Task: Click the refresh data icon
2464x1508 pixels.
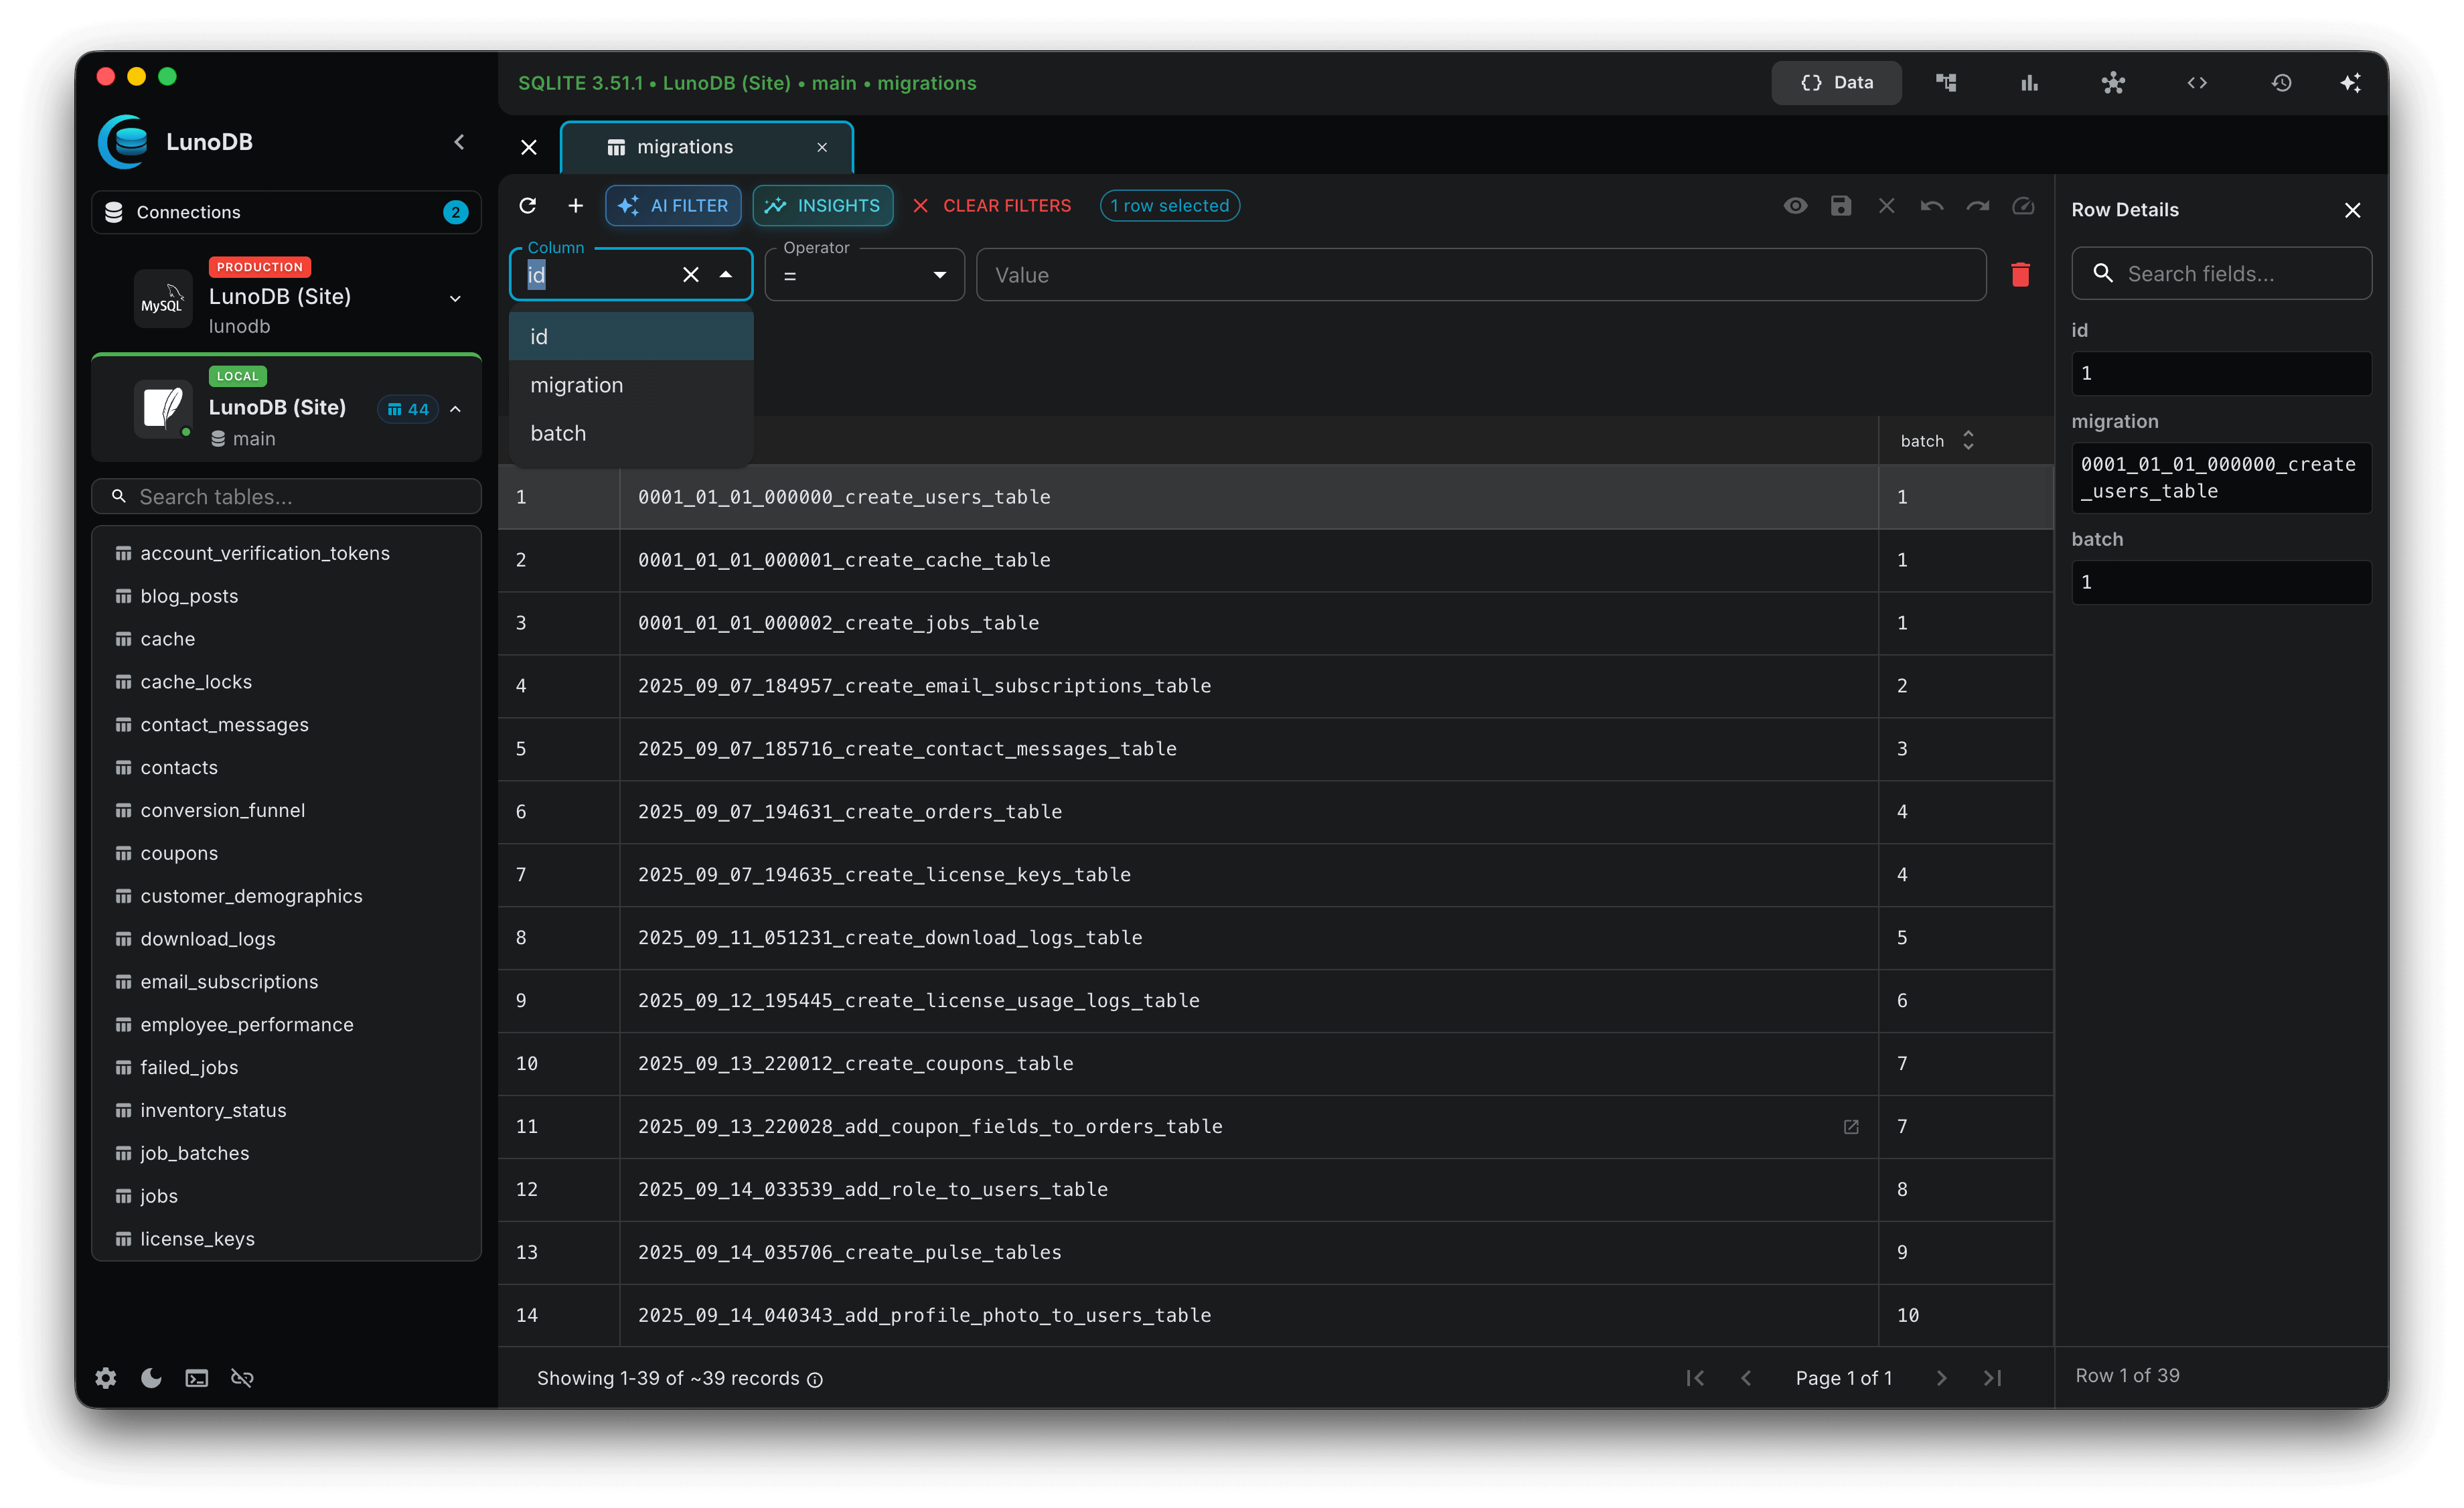Action: pyautogui.click(x=528, y=205)
